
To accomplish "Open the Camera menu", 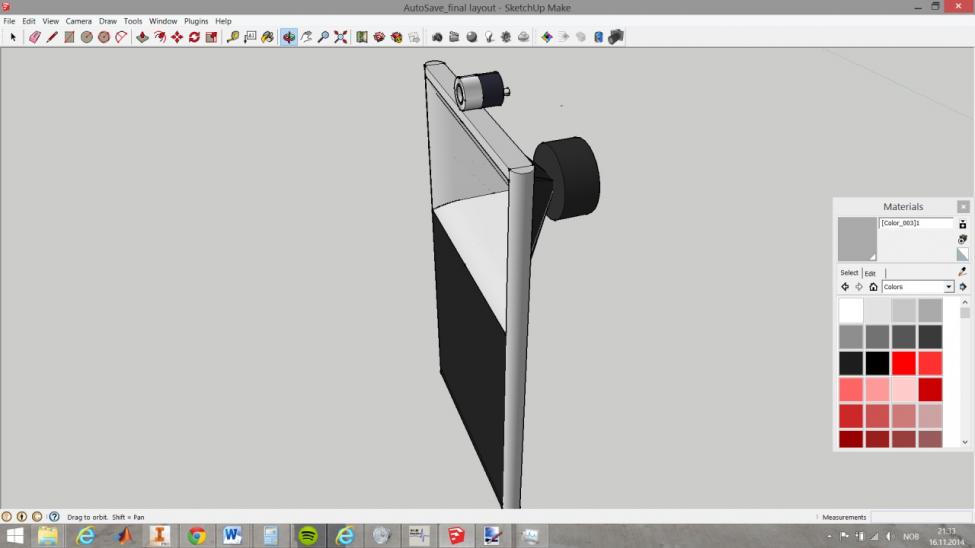I will click(x=79, y=21).
